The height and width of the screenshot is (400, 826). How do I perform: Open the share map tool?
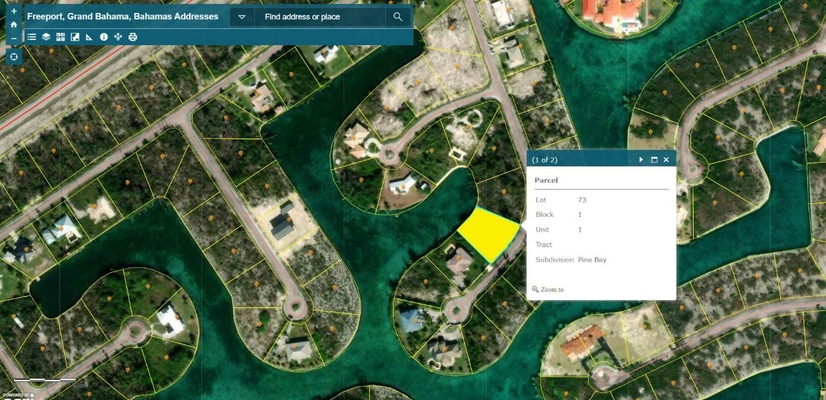(x=118, y=37)
